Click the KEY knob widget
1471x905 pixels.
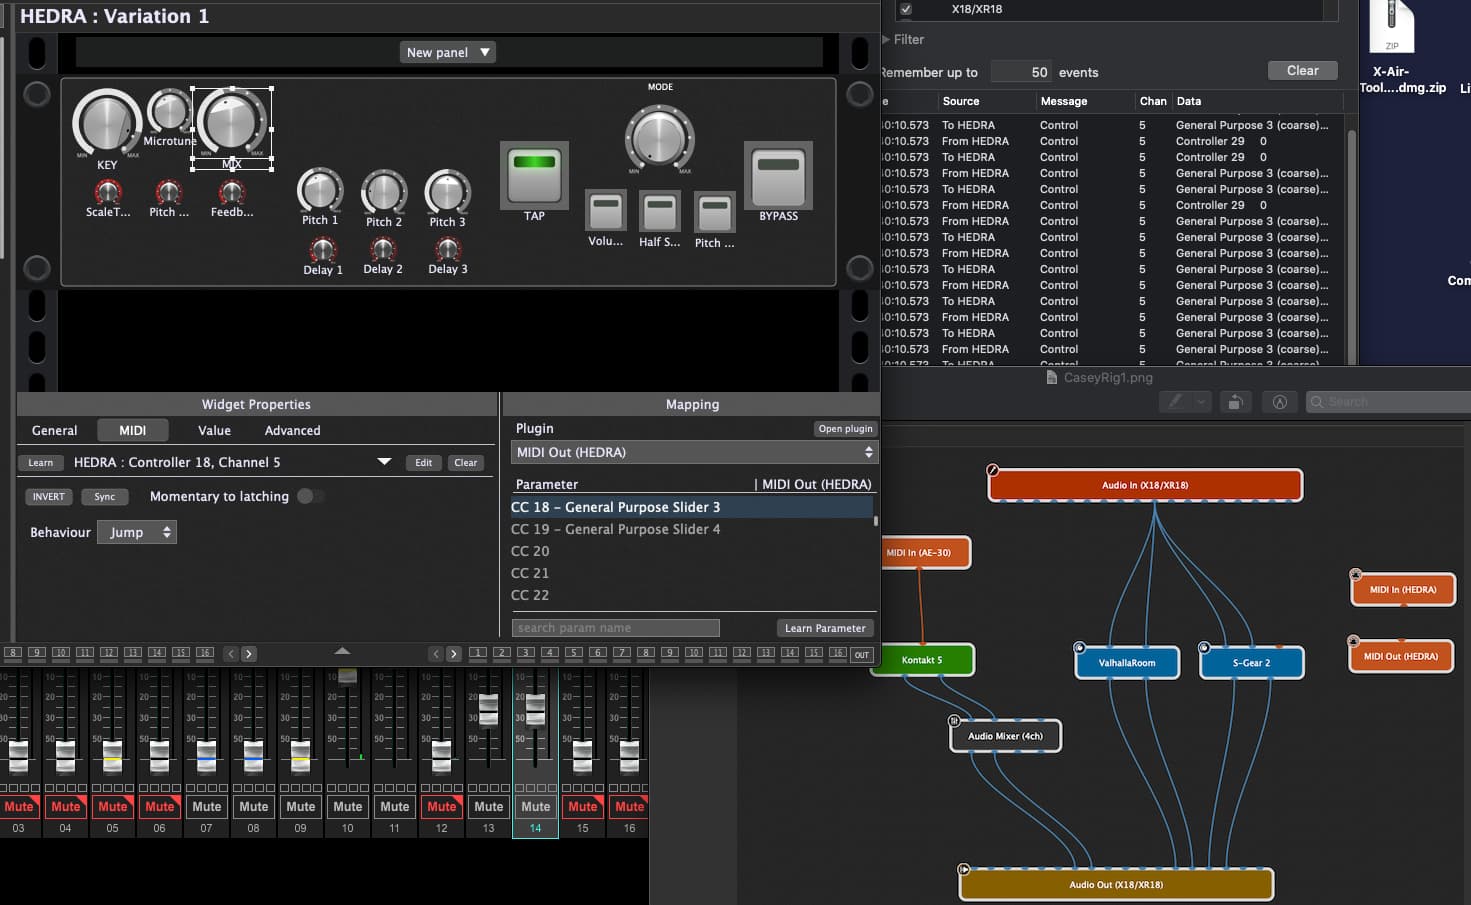[105, 124]
